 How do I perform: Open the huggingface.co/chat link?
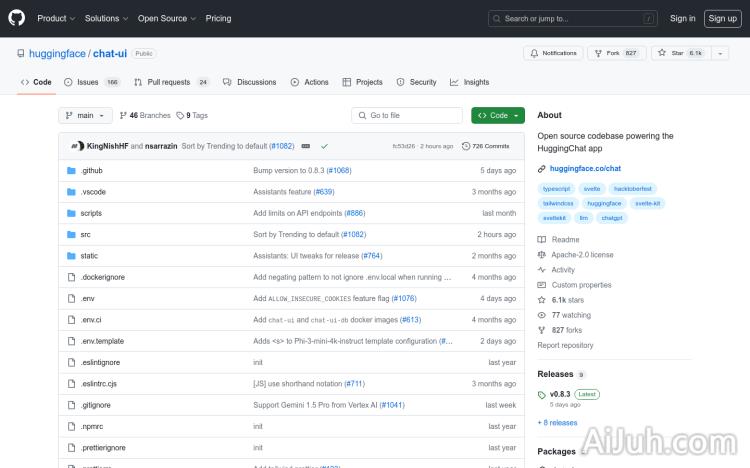pos(585,169)
